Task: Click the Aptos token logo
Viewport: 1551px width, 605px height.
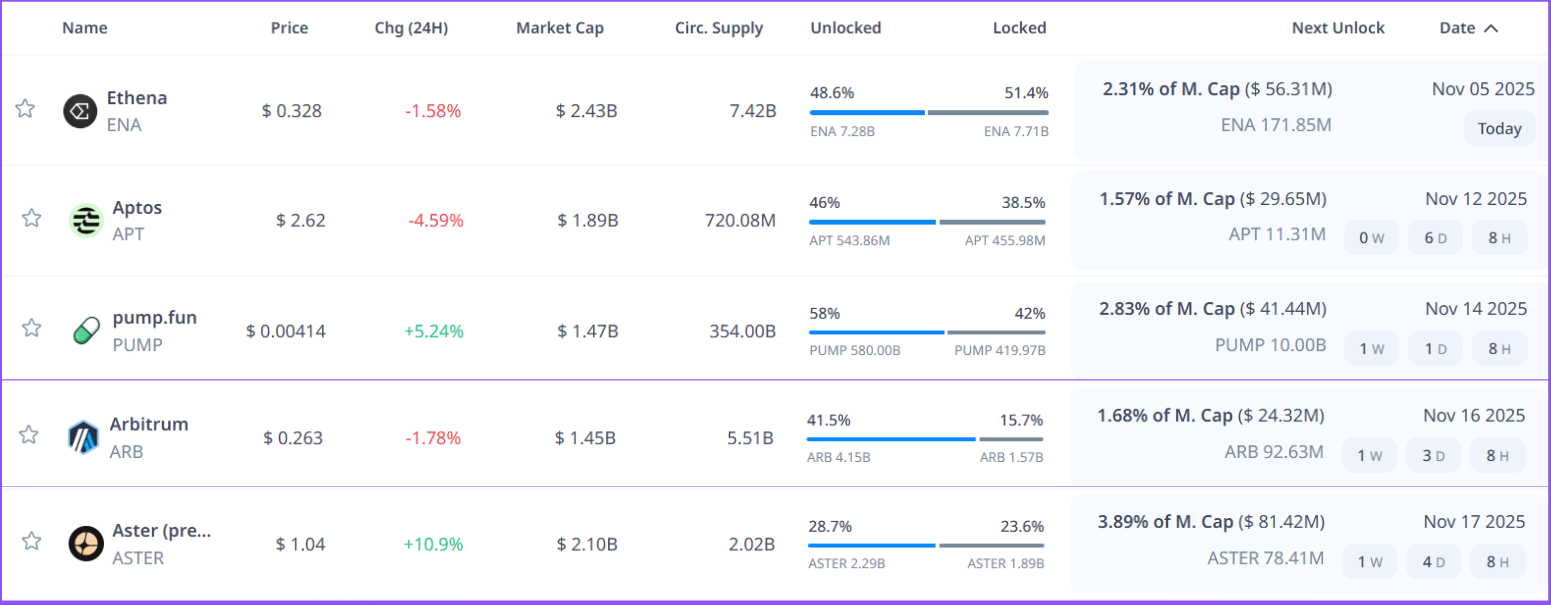Action: pos(86,220)
